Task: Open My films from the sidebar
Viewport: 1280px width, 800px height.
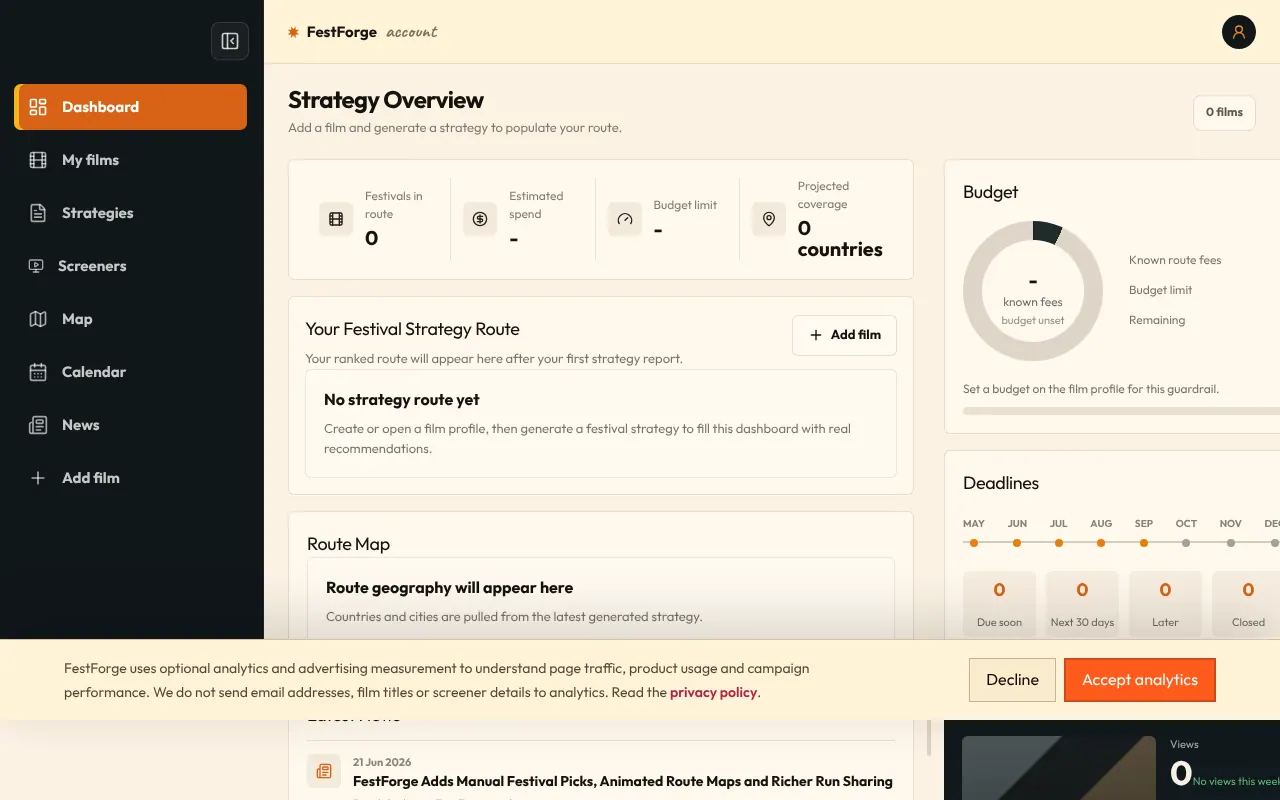Action: coord(130,160)
